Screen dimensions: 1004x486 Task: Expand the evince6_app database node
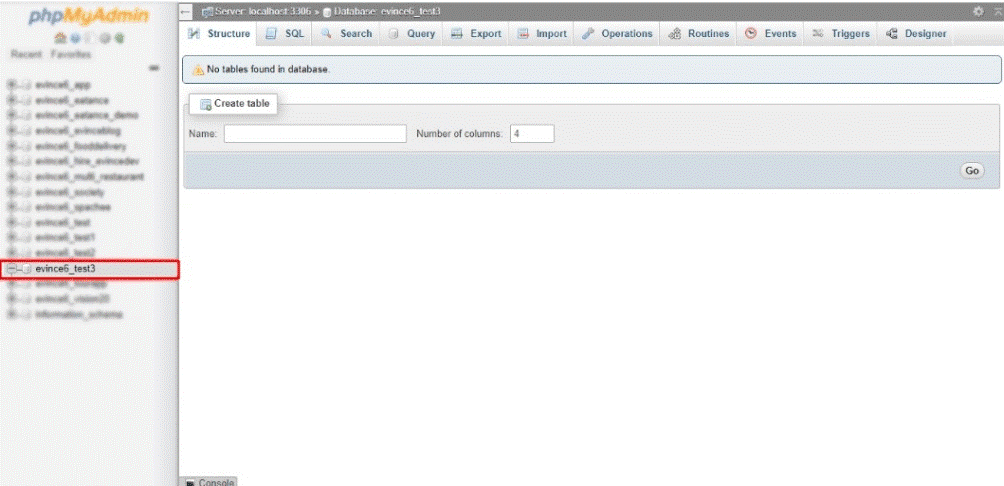[x=11, y=85]
